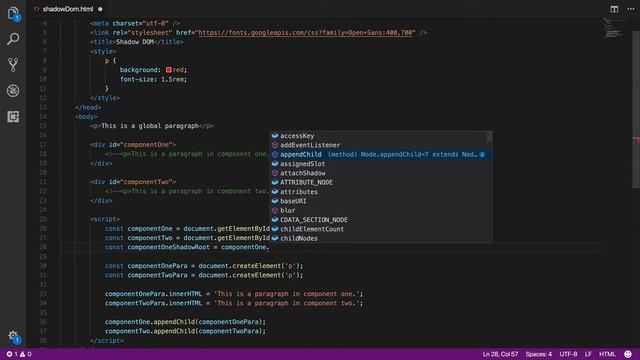Select childNodes suggestion

pos(380,238)
